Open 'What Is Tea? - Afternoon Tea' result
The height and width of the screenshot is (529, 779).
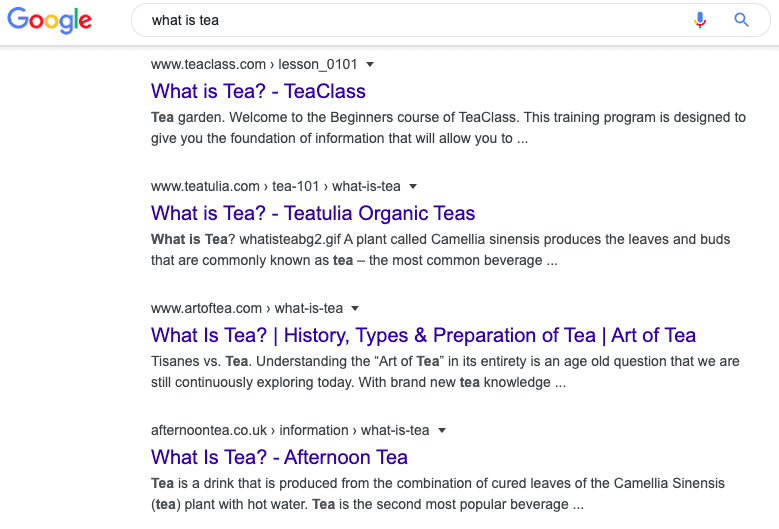pyautogui.click(x=279, y=457)
